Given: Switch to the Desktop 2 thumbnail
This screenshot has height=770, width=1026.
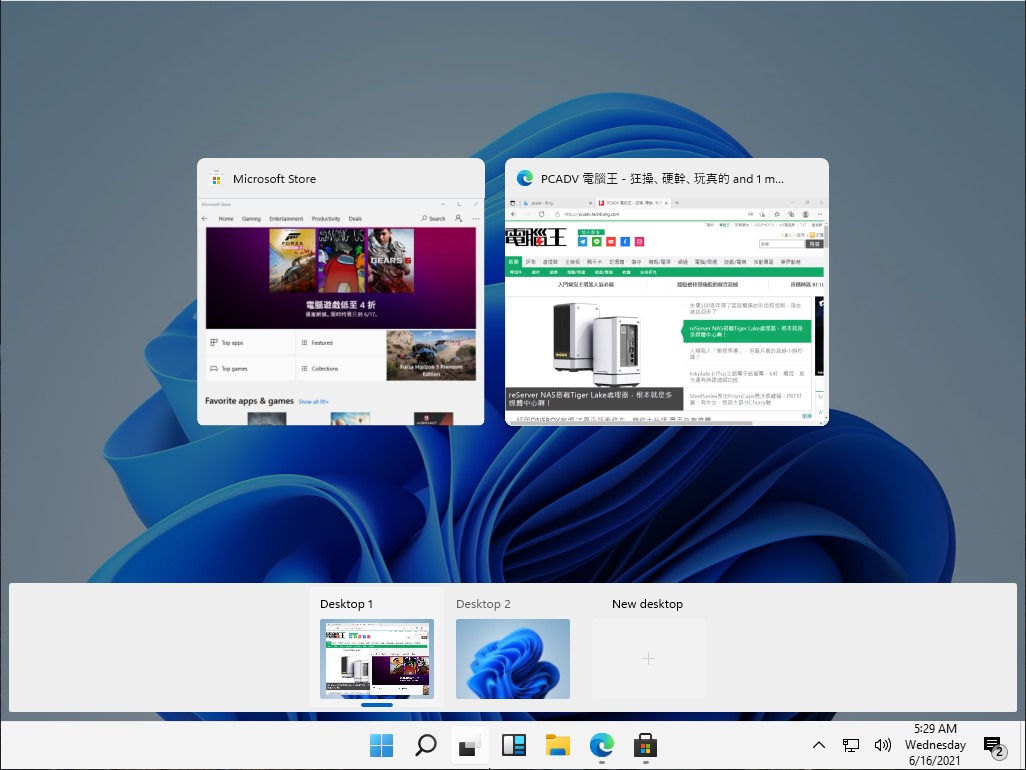Looking at the screenshot, I should pyautogui.click(x=513, y=658).
